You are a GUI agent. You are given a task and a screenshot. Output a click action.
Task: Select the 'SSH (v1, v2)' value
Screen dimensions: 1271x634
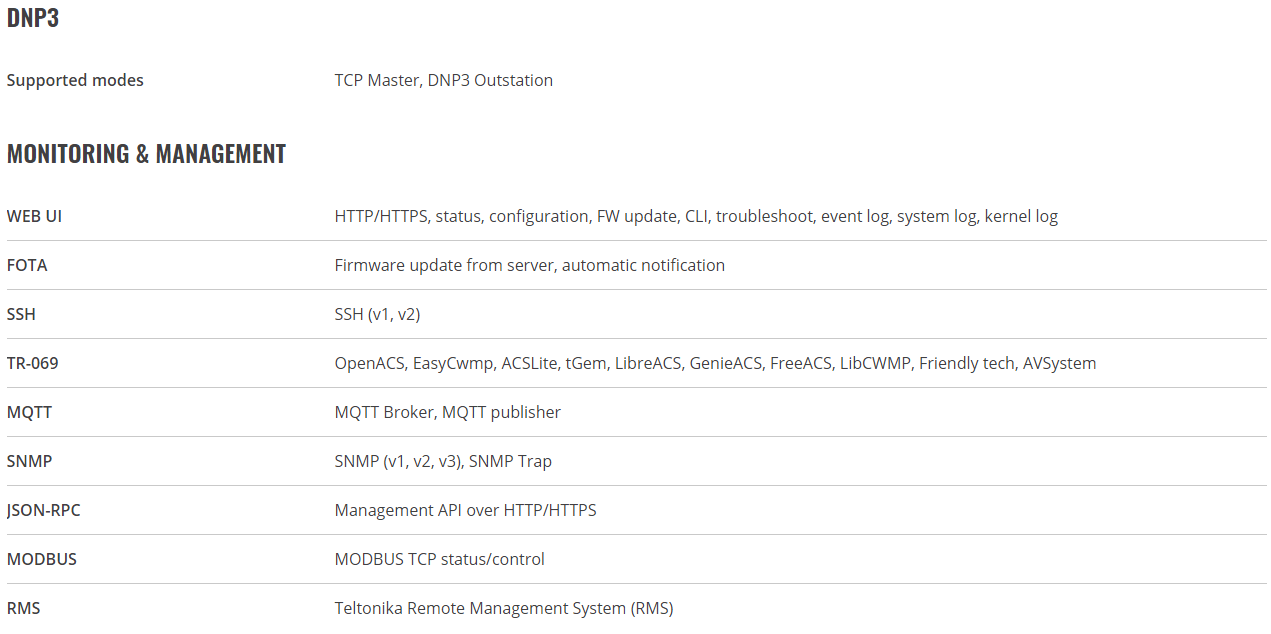(377, 314)
